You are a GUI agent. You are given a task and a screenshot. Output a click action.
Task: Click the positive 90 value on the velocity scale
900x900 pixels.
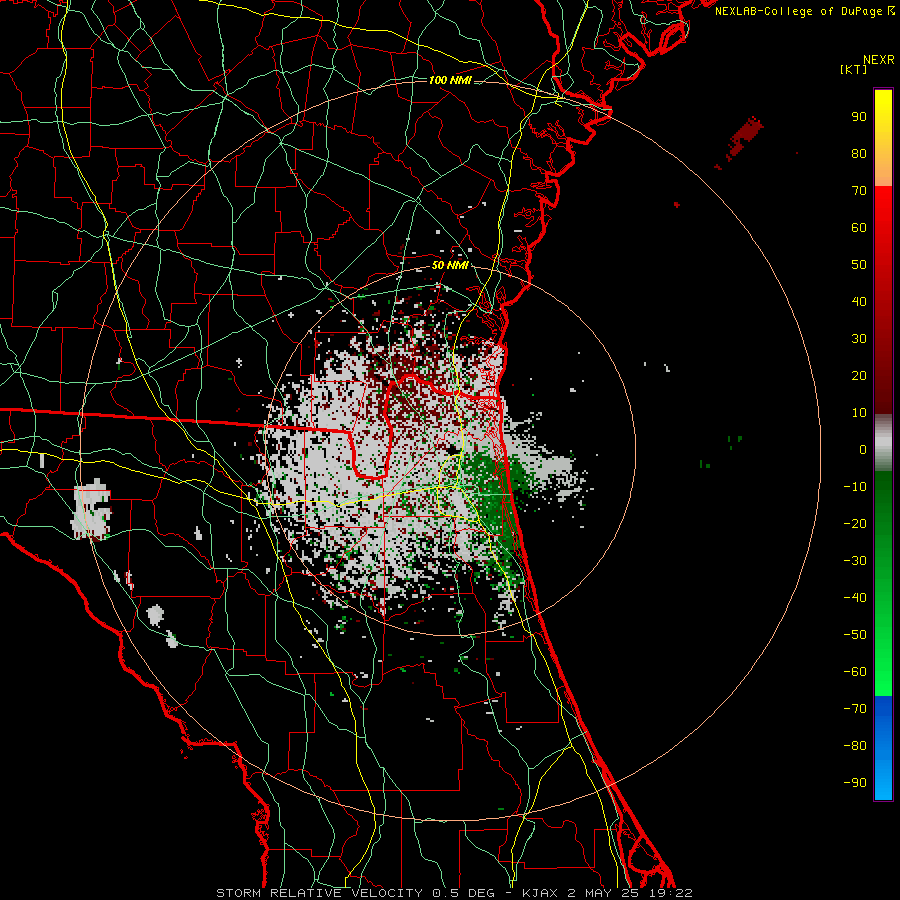(859, 117)
